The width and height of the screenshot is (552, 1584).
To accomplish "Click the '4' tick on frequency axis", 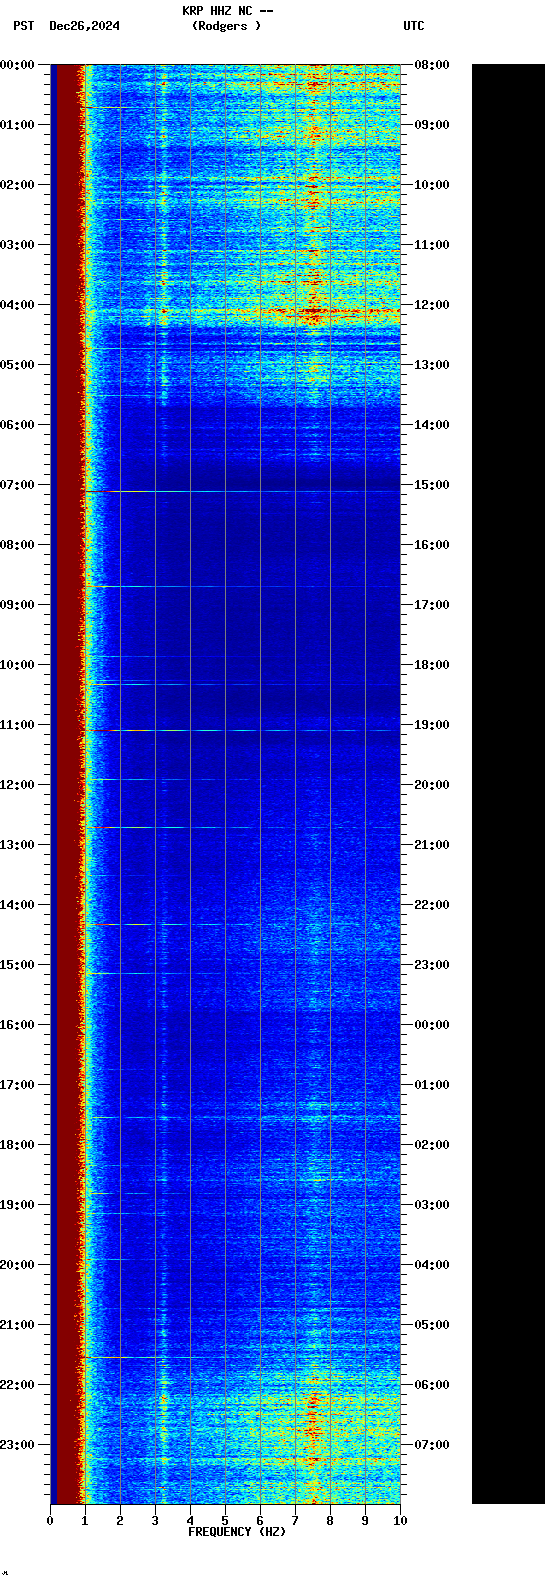I will point(190,1521).
